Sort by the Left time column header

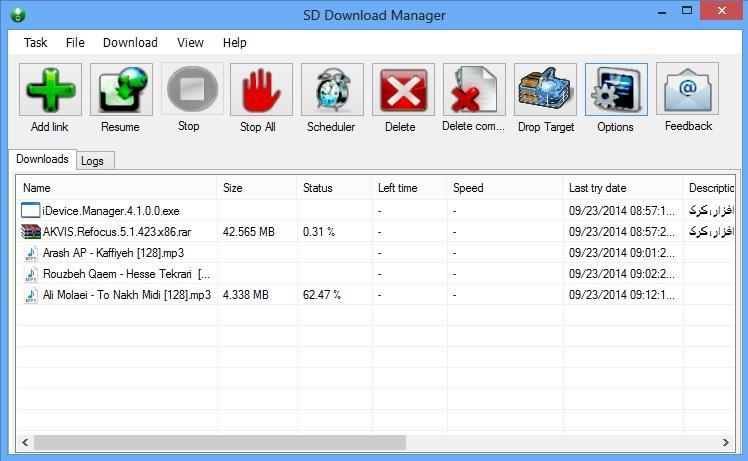coord(409,188)
